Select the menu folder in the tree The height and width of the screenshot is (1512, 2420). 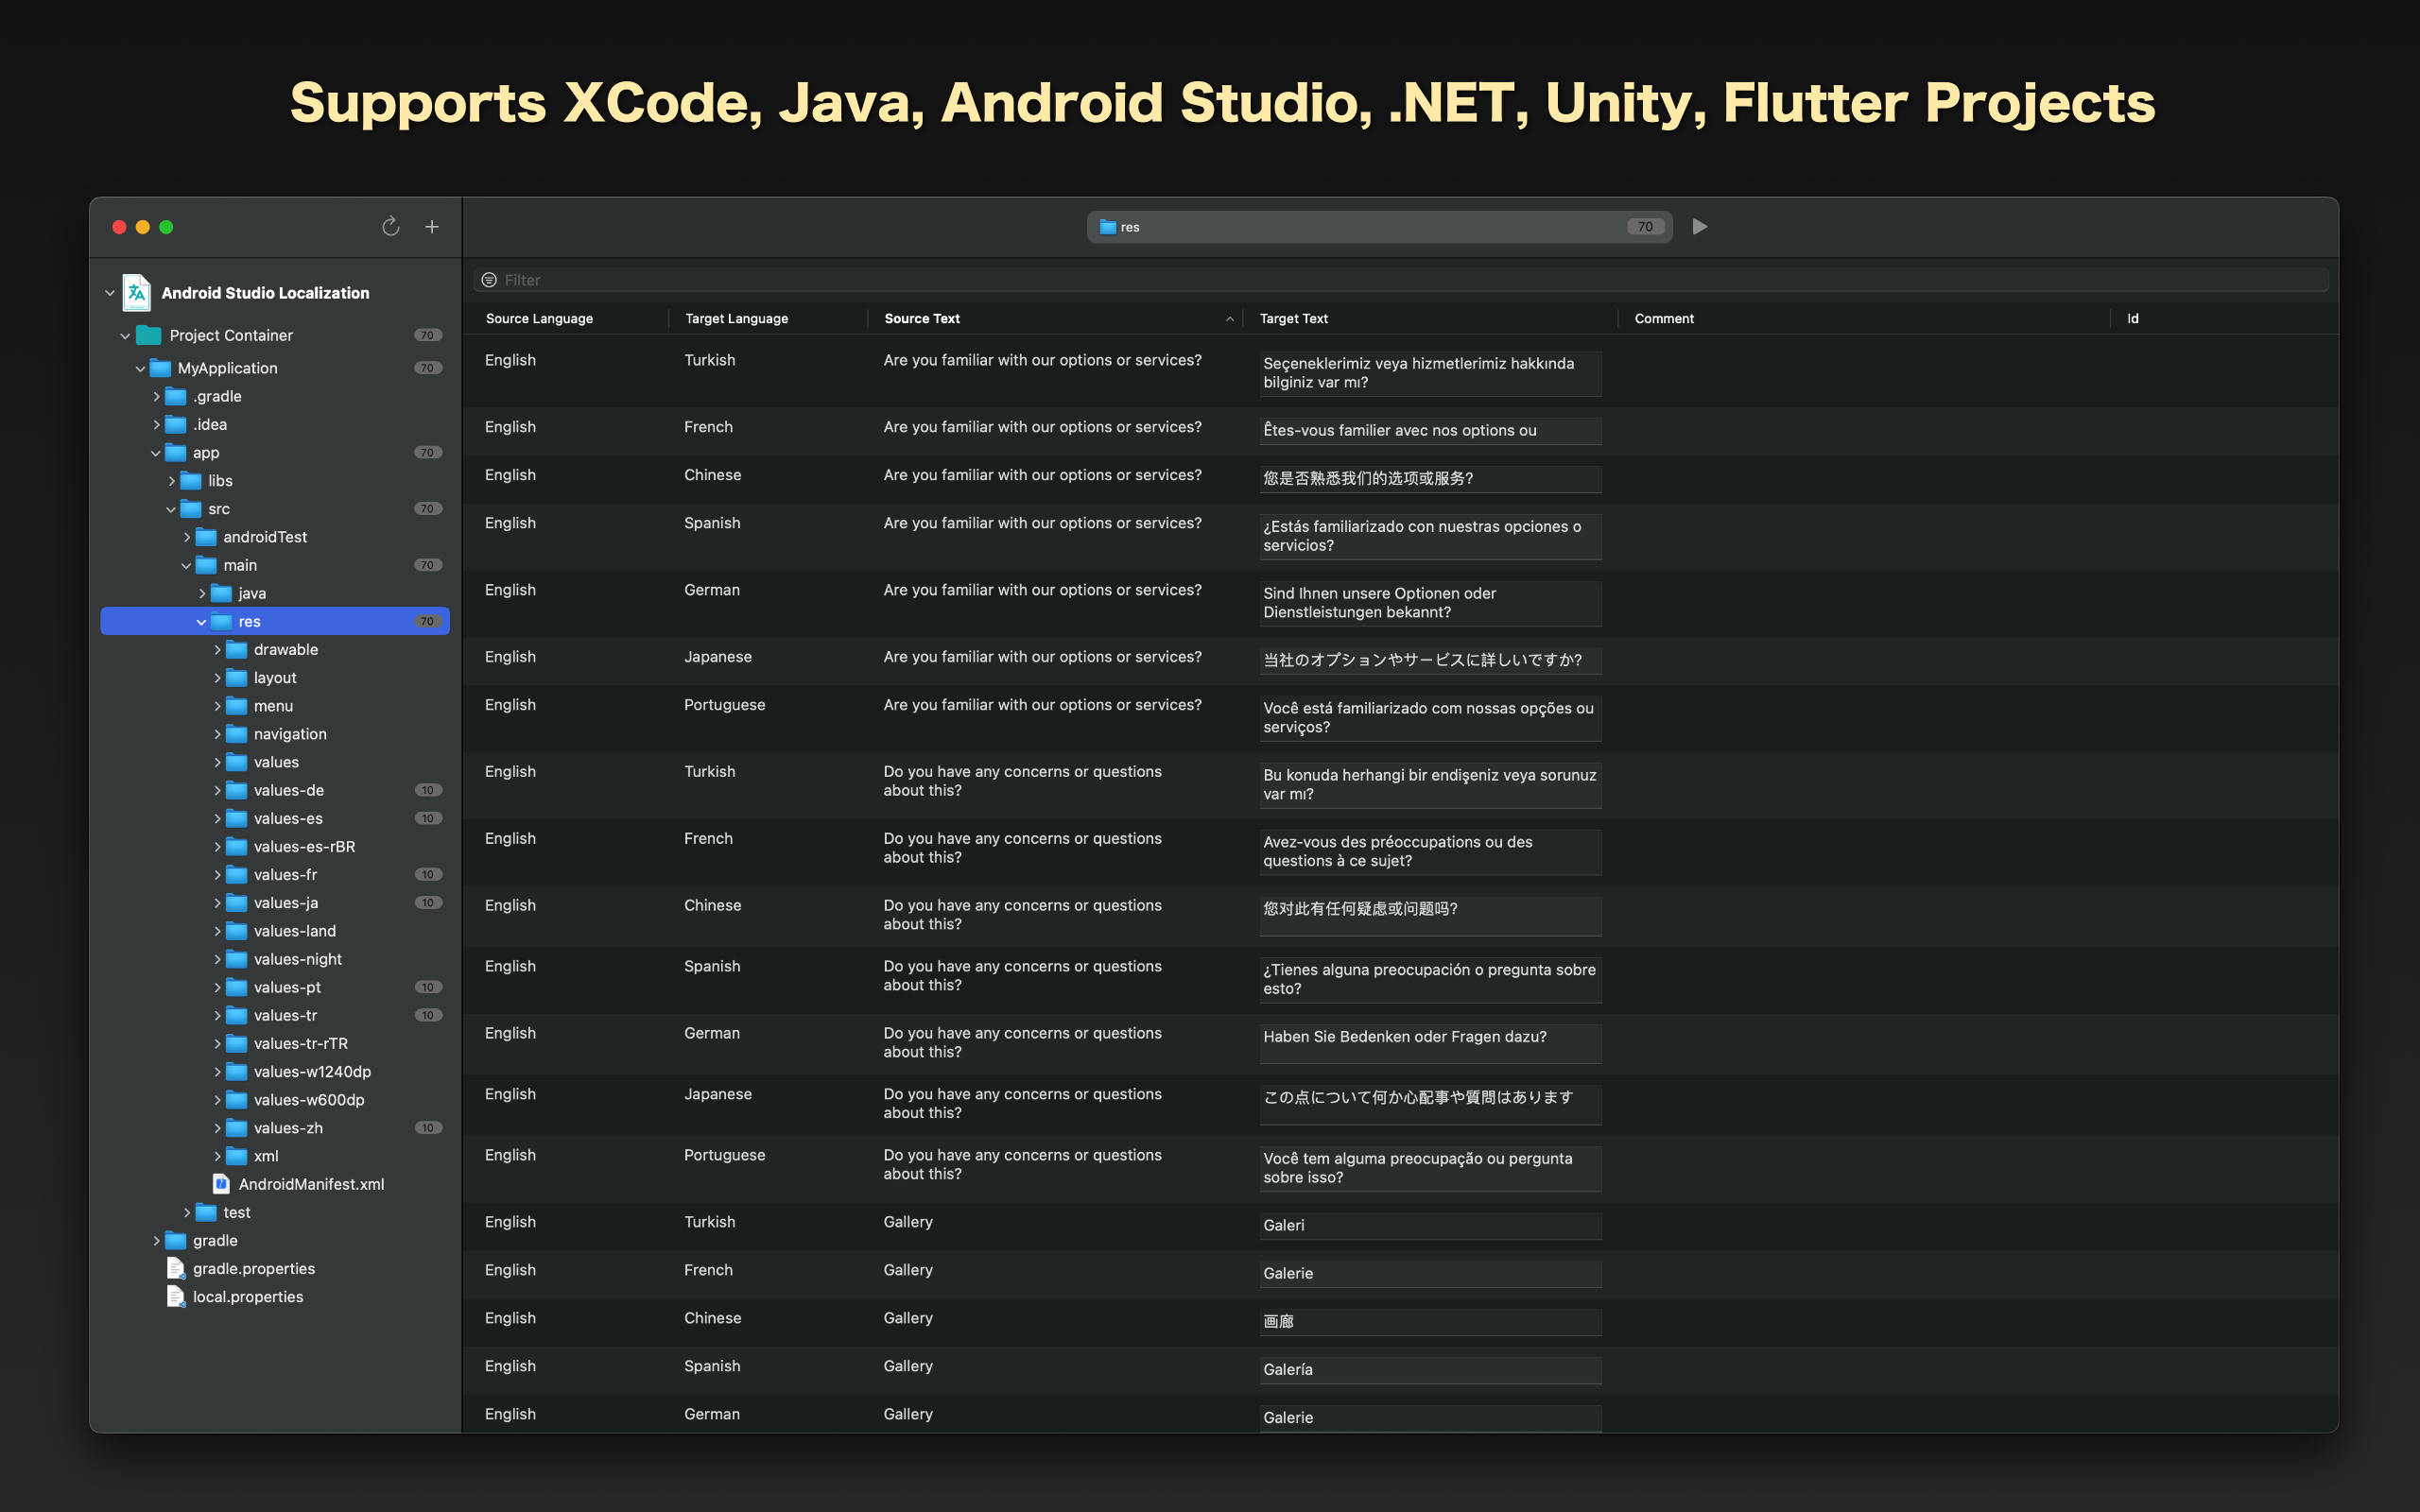point(275,705)
